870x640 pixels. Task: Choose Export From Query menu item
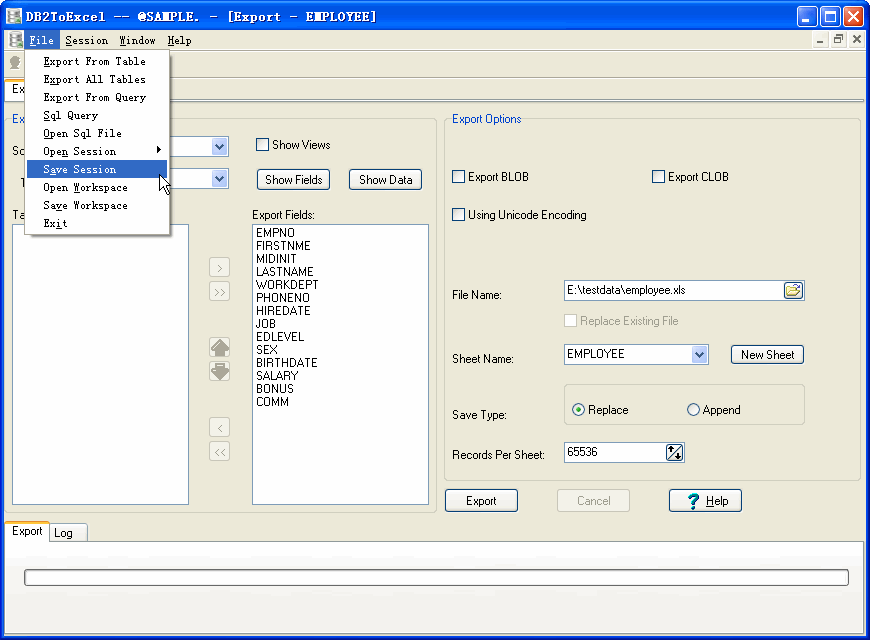coord(97,98)
